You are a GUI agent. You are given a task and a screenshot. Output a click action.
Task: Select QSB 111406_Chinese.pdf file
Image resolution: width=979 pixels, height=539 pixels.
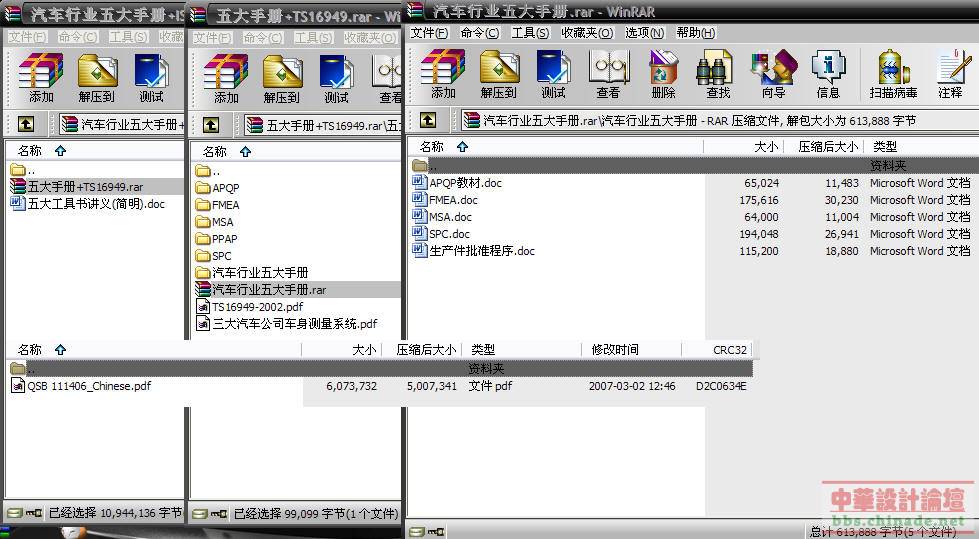click(81, 386)
